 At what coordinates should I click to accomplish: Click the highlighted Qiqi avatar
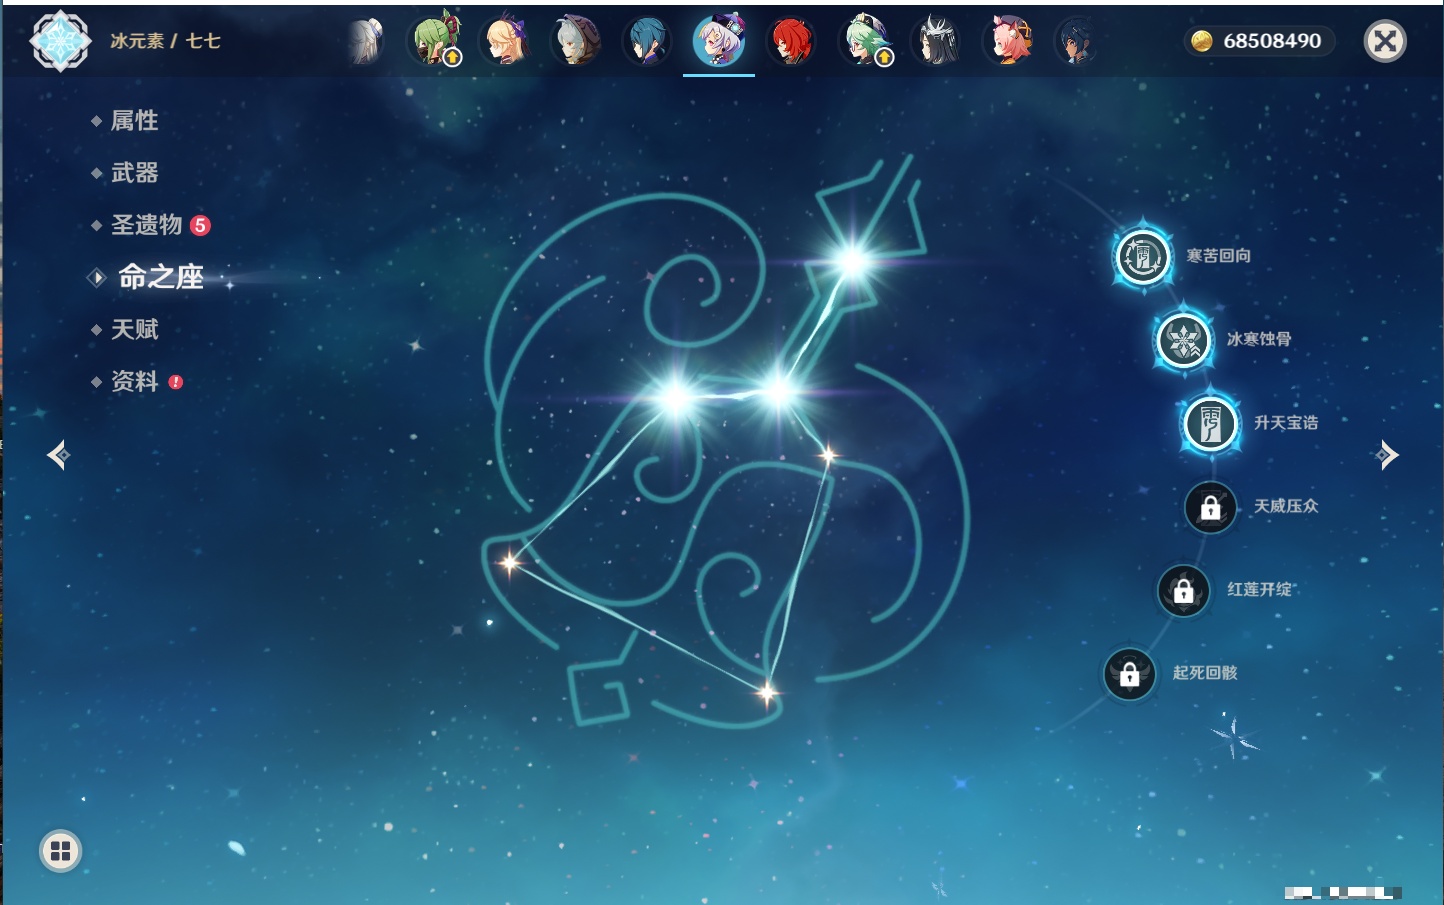click(719, 41)
